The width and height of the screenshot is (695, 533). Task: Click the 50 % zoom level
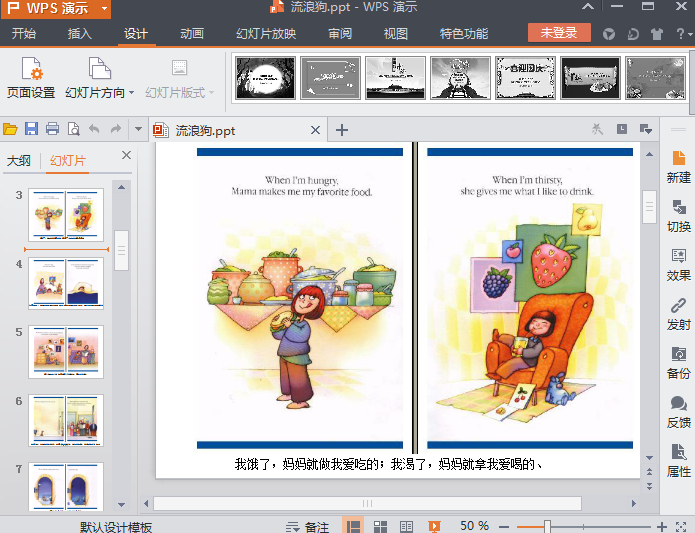pyautogui.click(x=474, y=526)
